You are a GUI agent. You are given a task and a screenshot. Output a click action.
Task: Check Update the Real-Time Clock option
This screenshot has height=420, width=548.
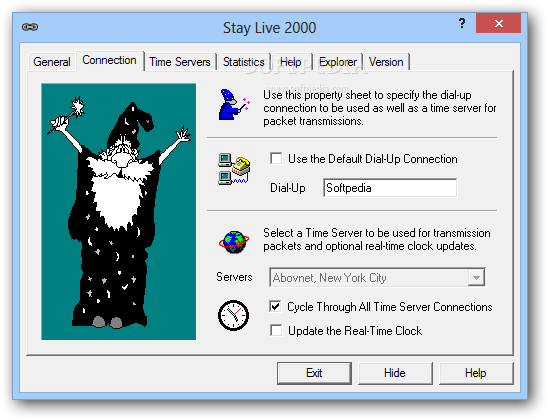click(x=276, y=330)
